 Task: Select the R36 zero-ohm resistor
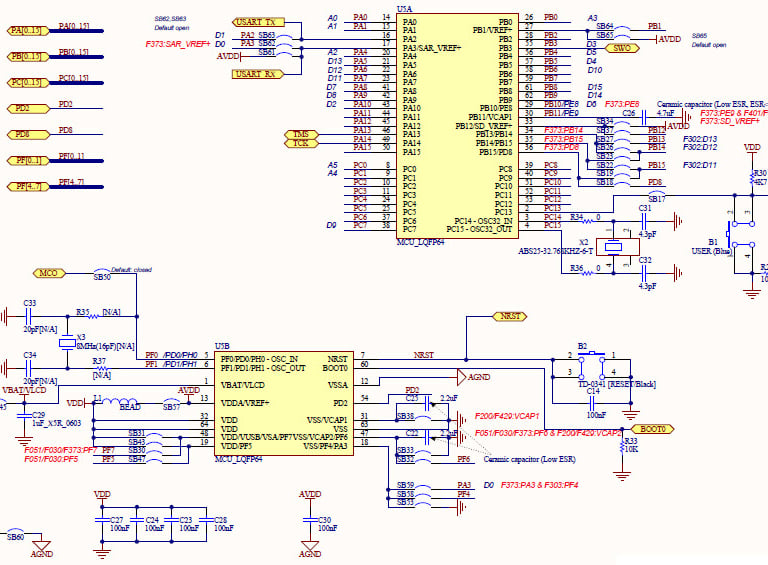click(x=587, y=273)
